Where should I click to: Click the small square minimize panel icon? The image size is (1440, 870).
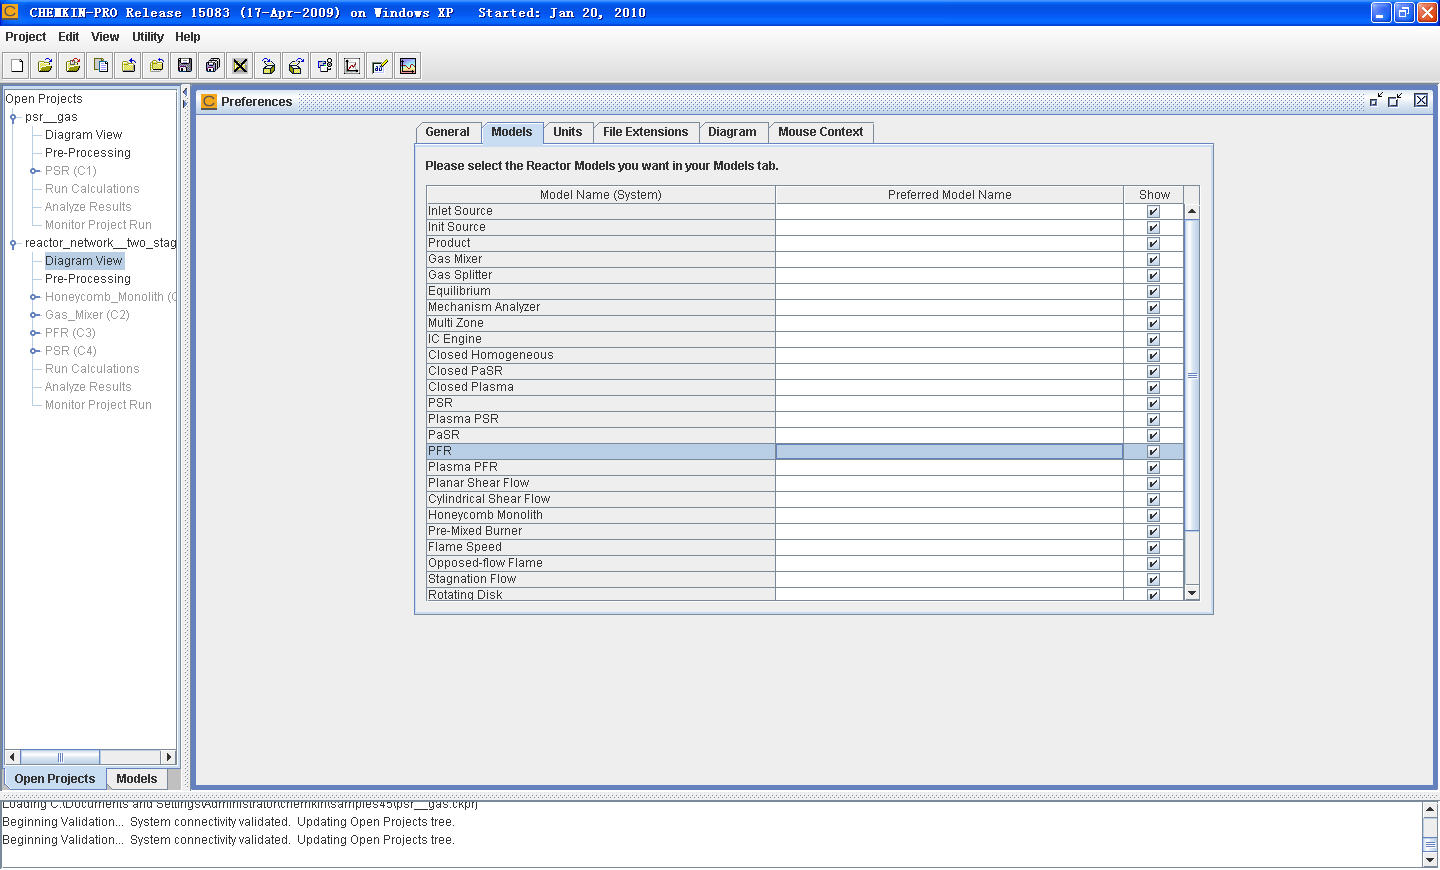[1376, 100]
